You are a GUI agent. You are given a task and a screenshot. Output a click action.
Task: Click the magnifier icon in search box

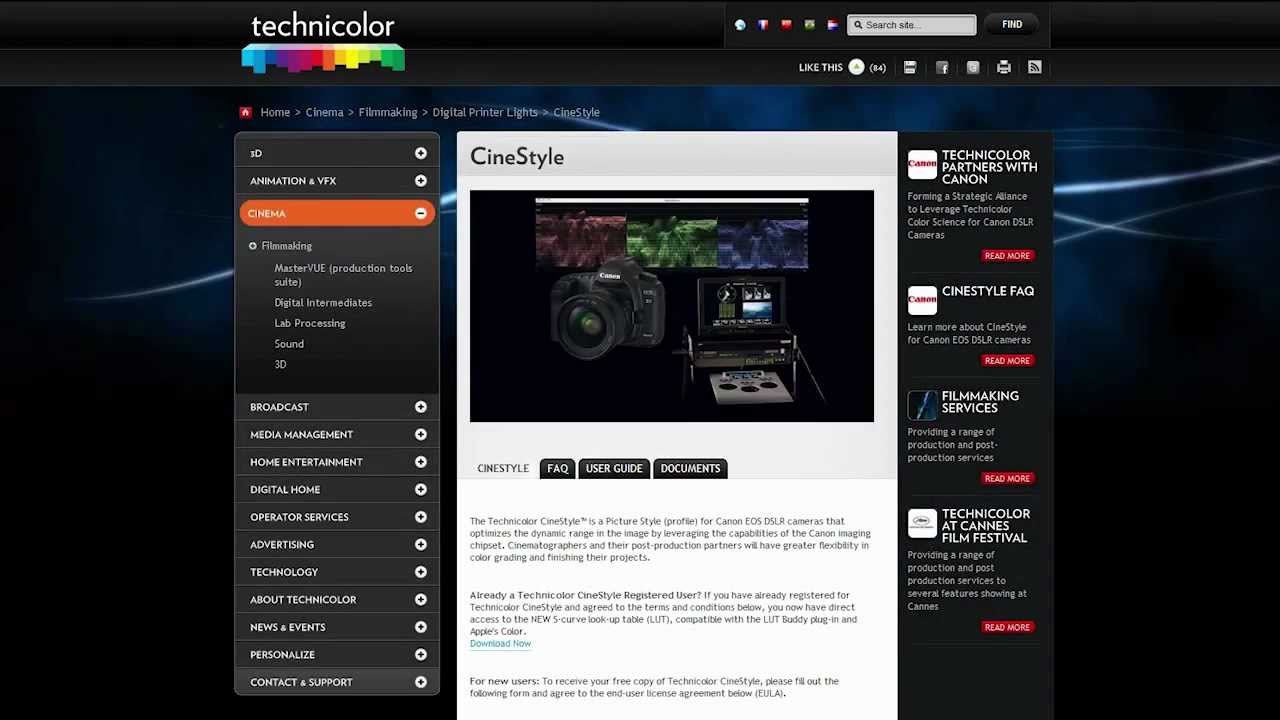click(858, 25)
